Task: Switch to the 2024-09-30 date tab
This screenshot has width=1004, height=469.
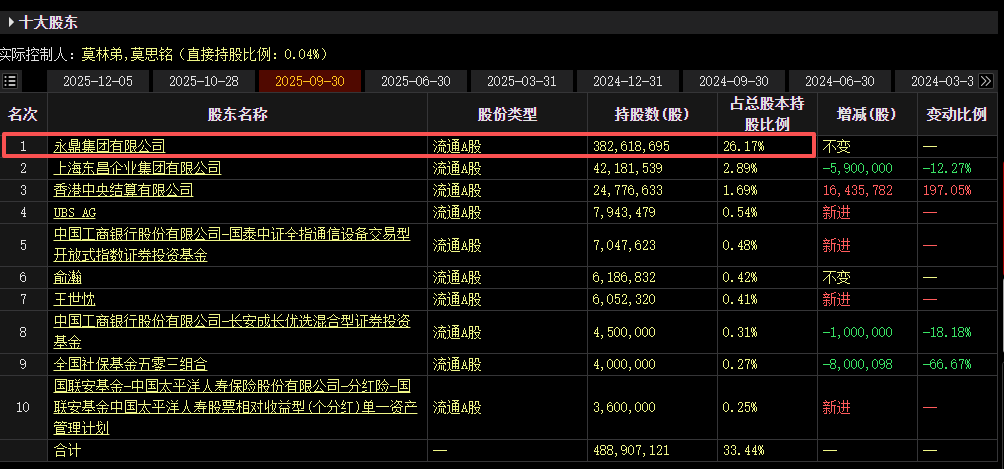Action: (x=734, y=81)
